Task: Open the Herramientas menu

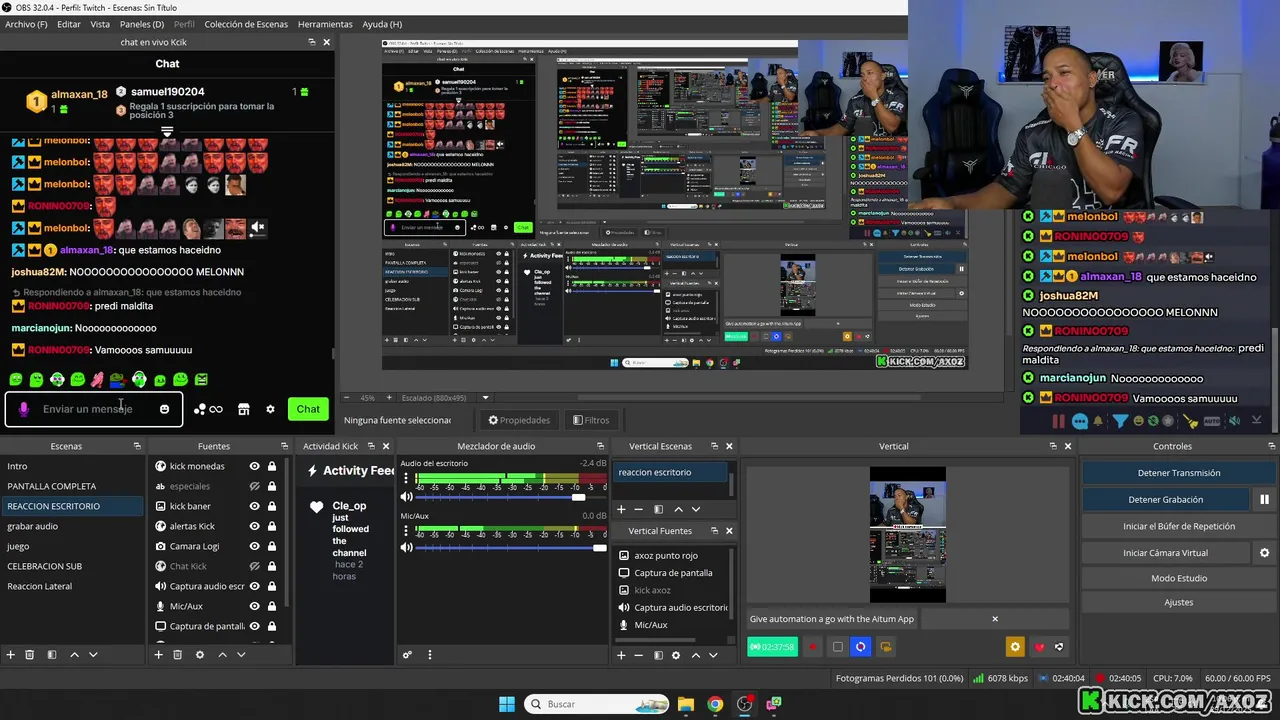Action: 325,24
